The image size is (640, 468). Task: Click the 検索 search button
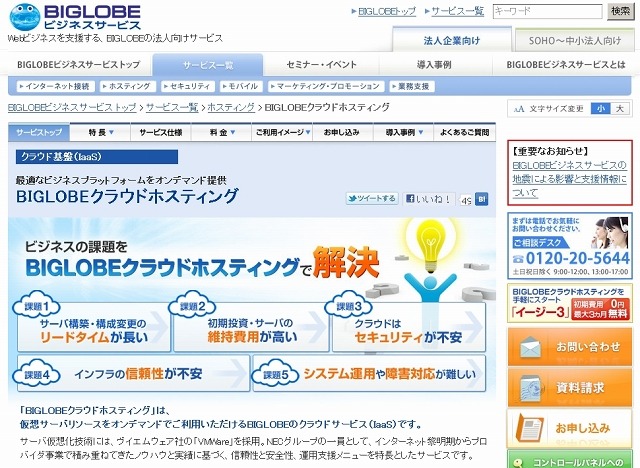coord(620,11)
